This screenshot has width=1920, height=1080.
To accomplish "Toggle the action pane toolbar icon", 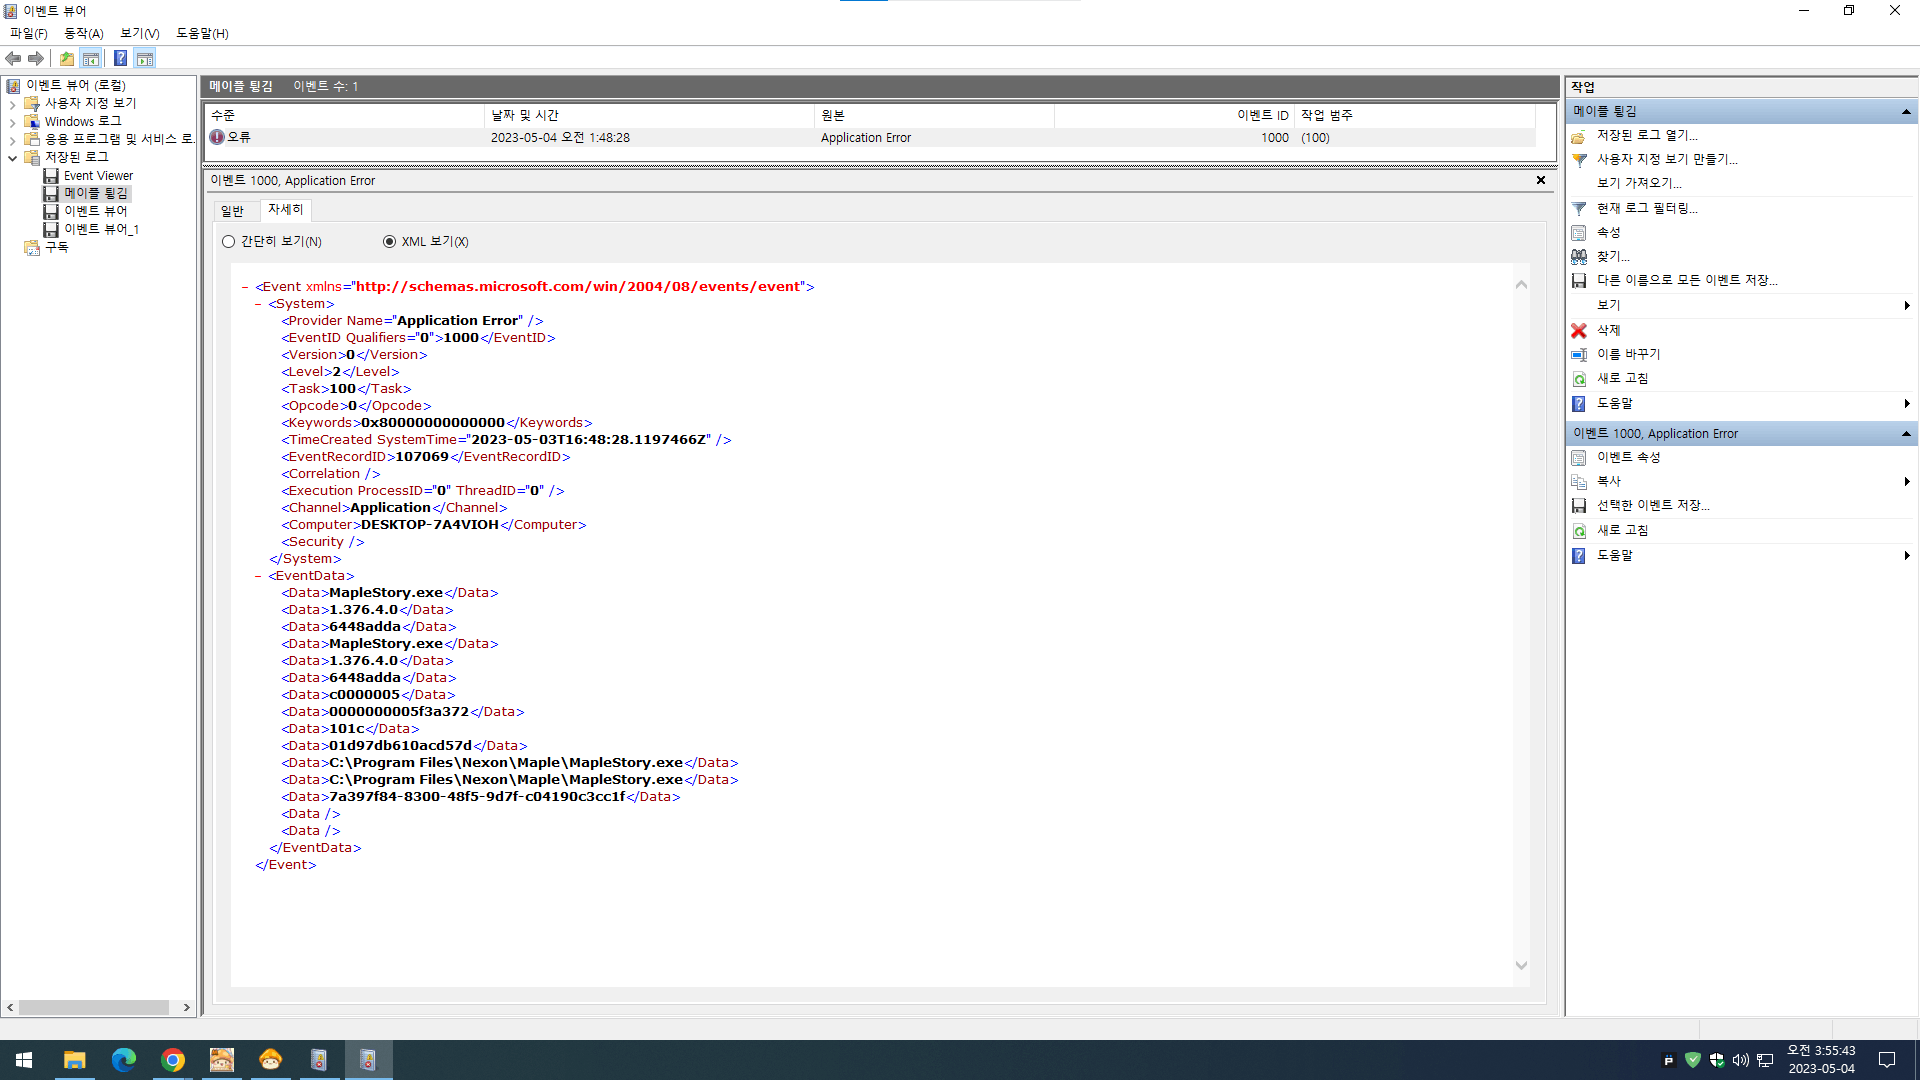I will [145, 58].
